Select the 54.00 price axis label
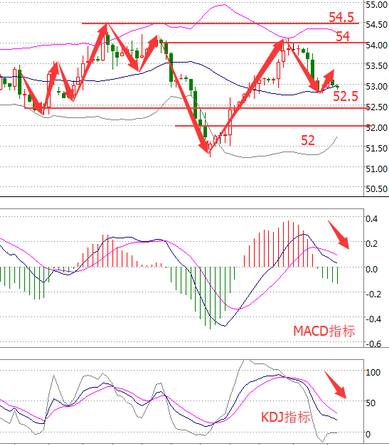The height and width of the screenshot is (445, 389). pos(377,45)
